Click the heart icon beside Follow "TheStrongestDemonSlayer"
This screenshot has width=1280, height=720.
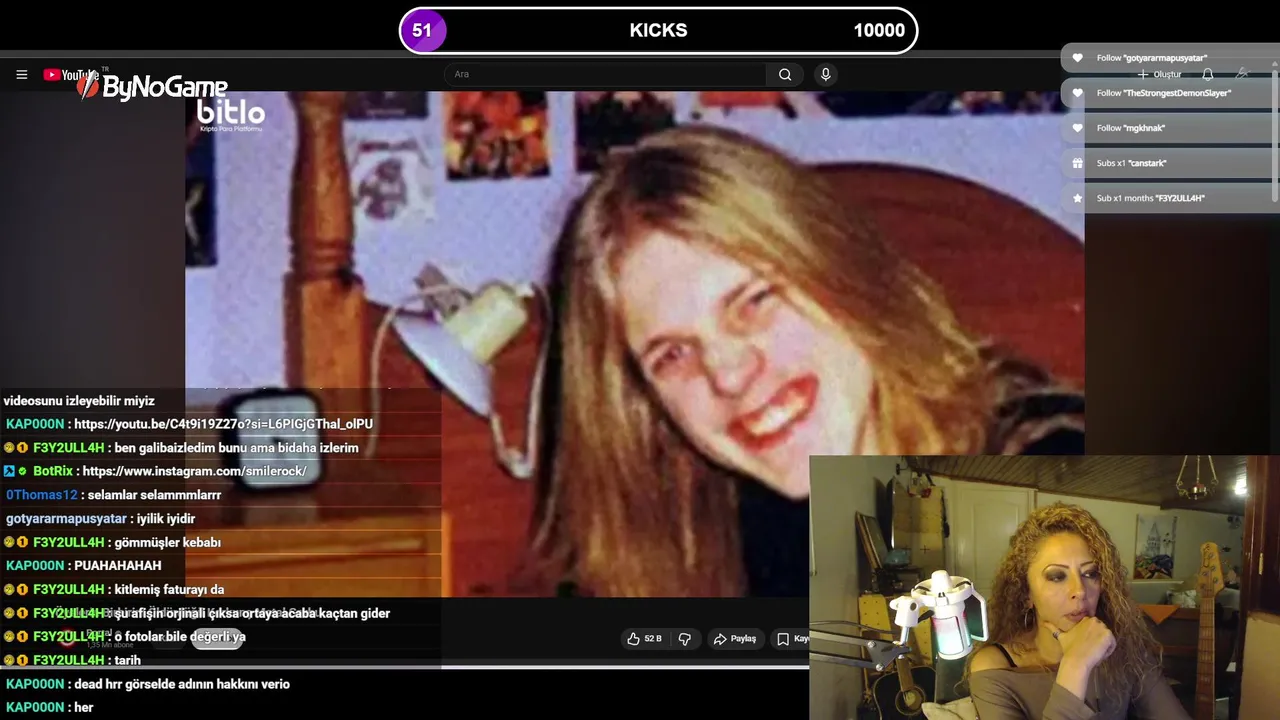coord(1077,93)
